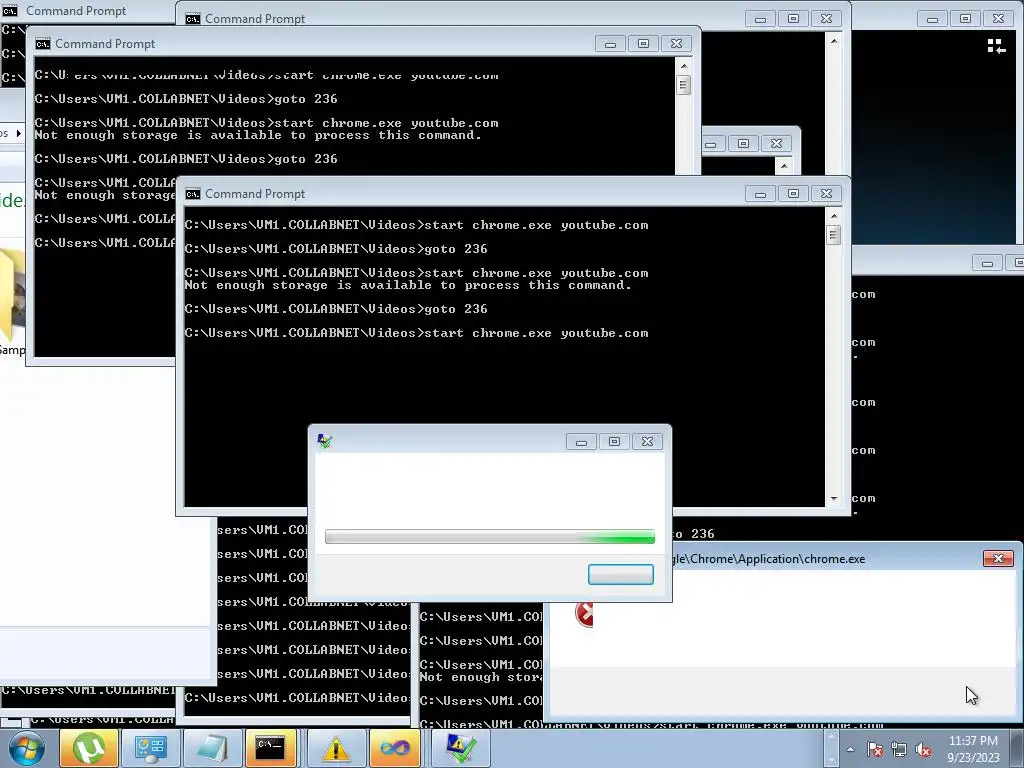Close the small window behind front Command Prompt
Screen dimensions: 1024x768
point(776,144)
